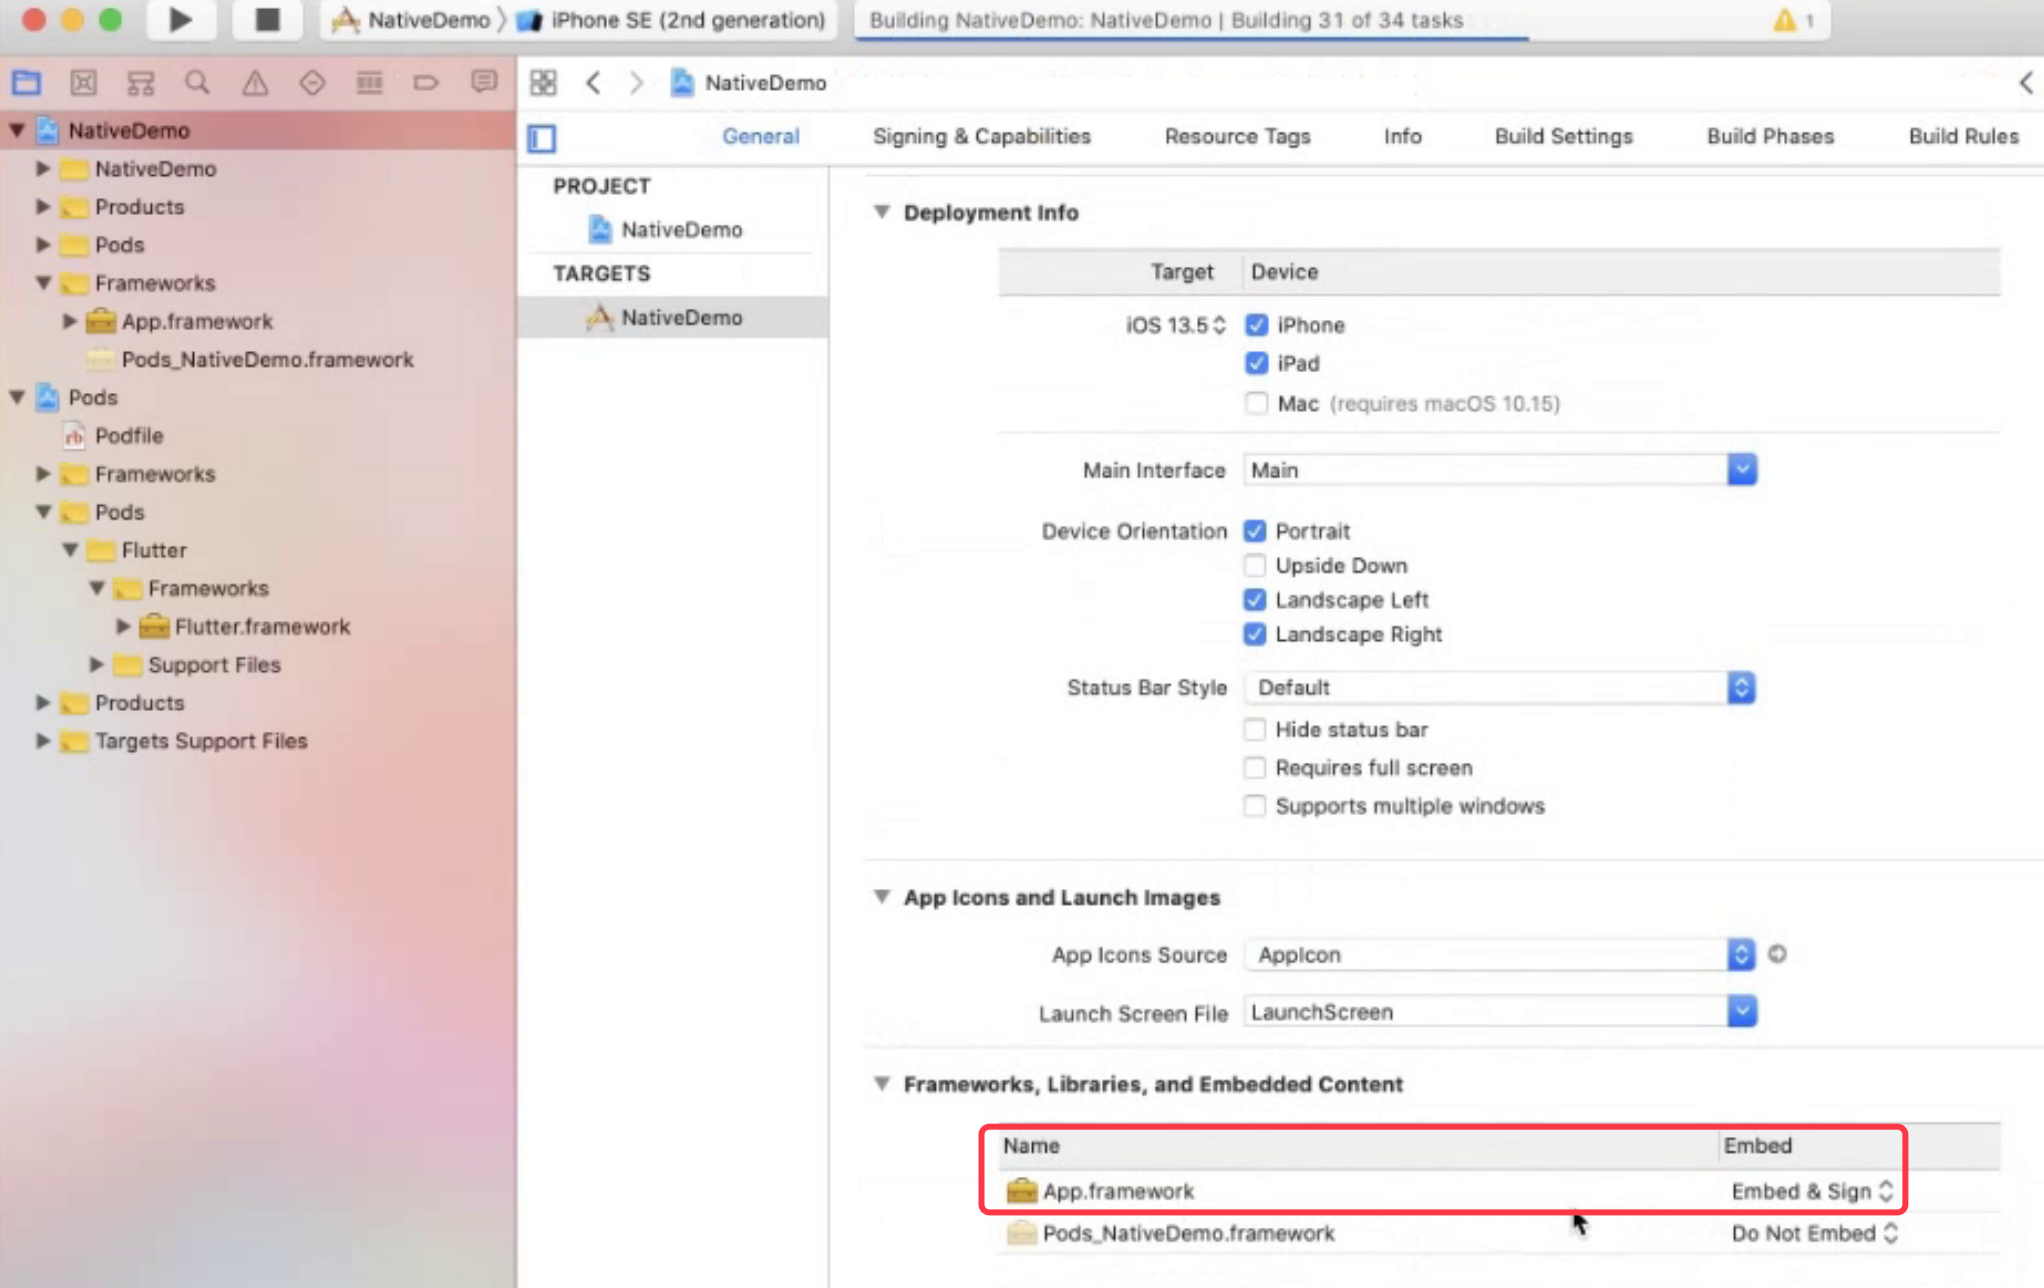2044x1288 pixels.
Task: Toggle the project and targets list sidebar
Action: pyautogui.click(x=542, y=138)
